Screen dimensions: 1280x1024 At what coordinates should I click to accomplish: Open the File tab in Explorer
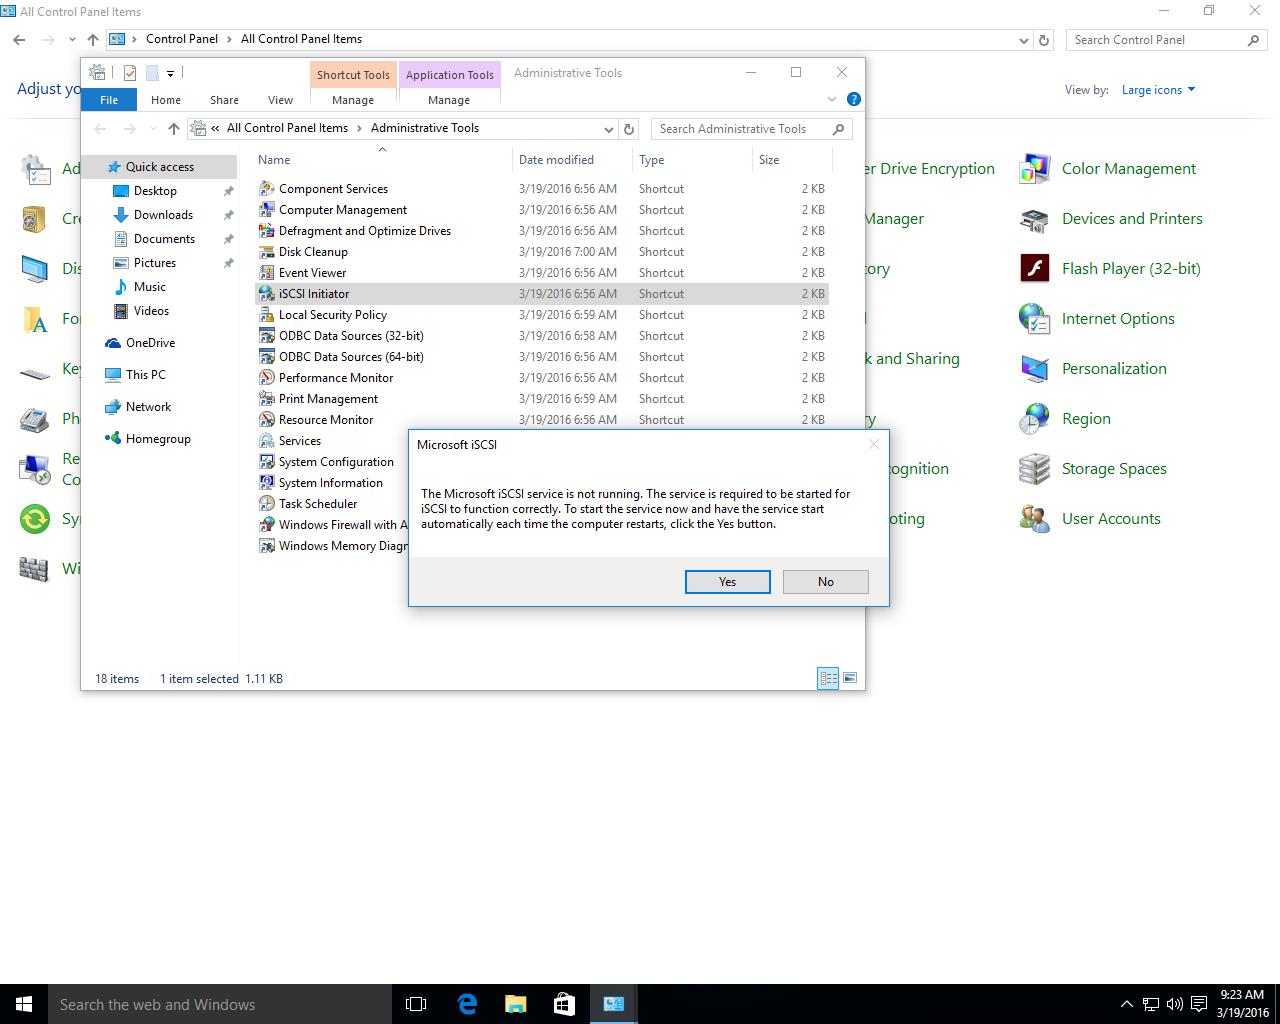(x=109, y=100)
